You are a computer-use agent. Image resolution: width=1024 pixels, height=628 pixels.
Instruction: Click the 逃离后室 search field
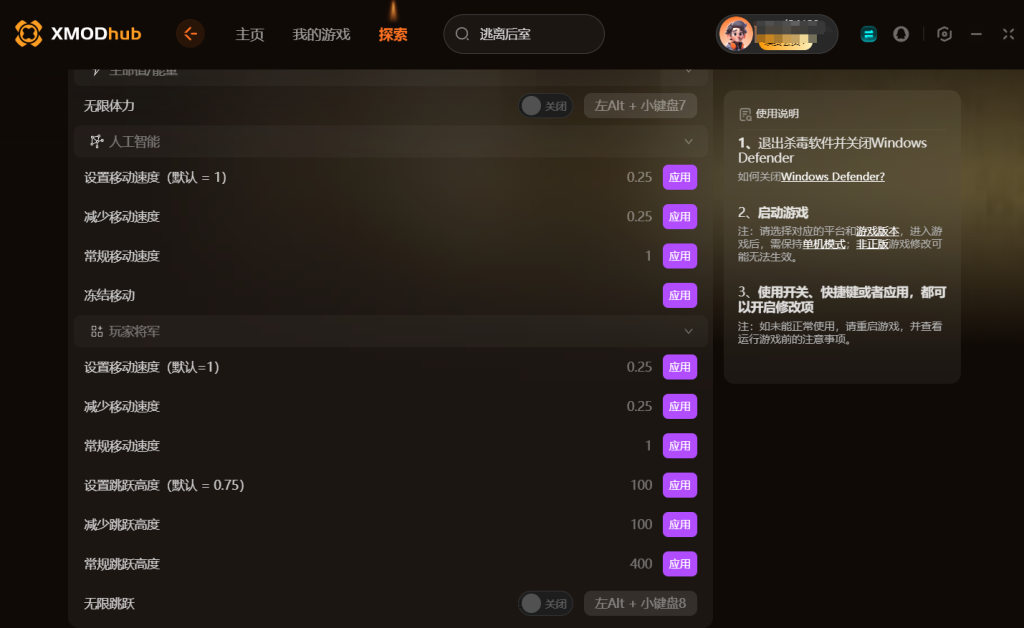tap(524, 34)
